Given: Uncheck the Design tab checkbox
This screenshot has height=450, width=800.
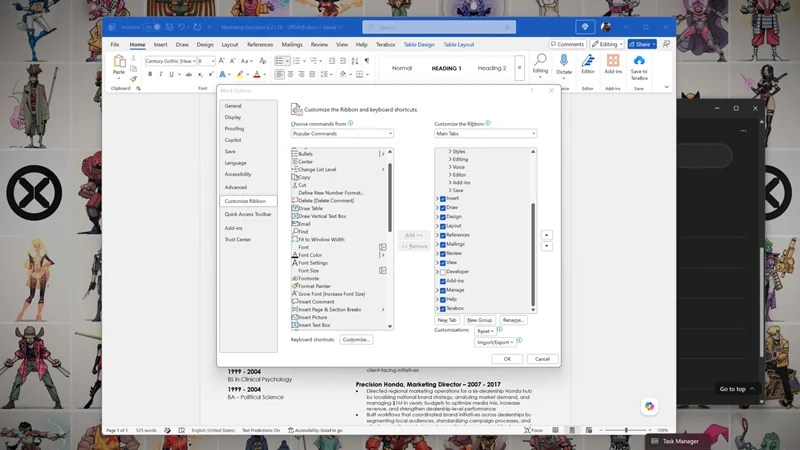Looking at the screenshot, I should point(443,217).
